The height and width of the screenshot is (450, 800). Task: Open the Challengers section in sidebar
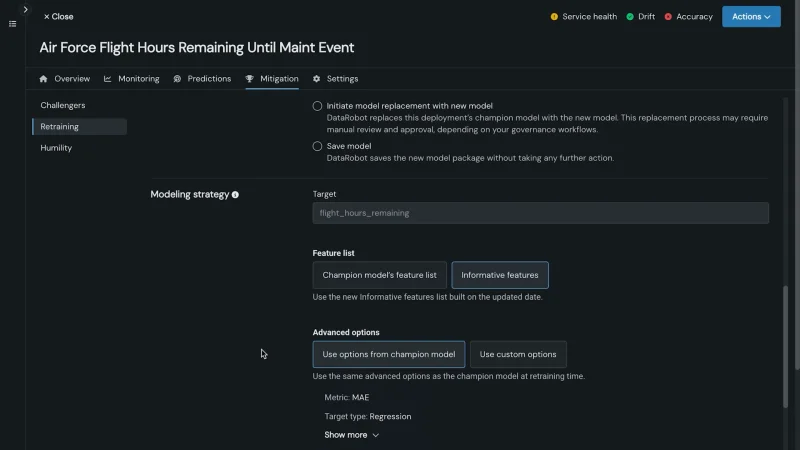tap(63, 105)
